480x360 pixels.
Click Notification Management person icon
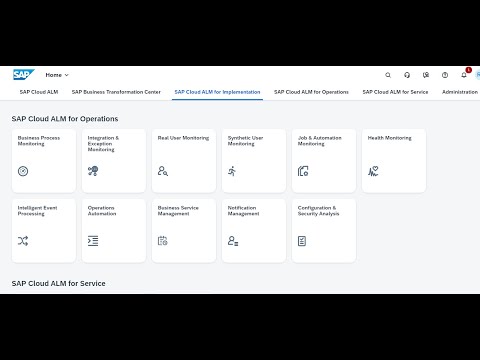pos(233,241)
